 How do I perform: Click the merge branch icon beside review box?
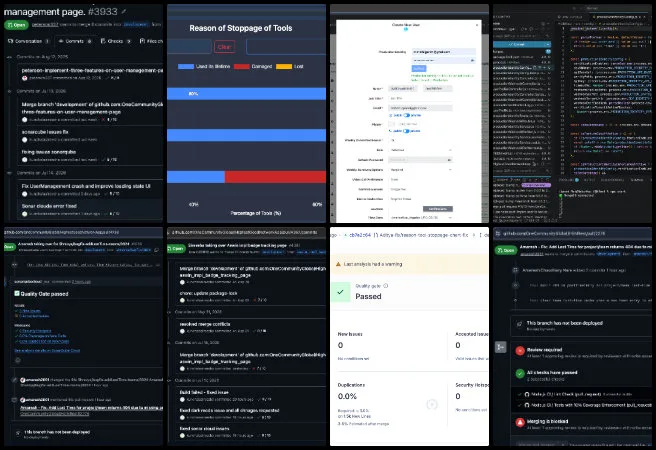coord(500,347)
